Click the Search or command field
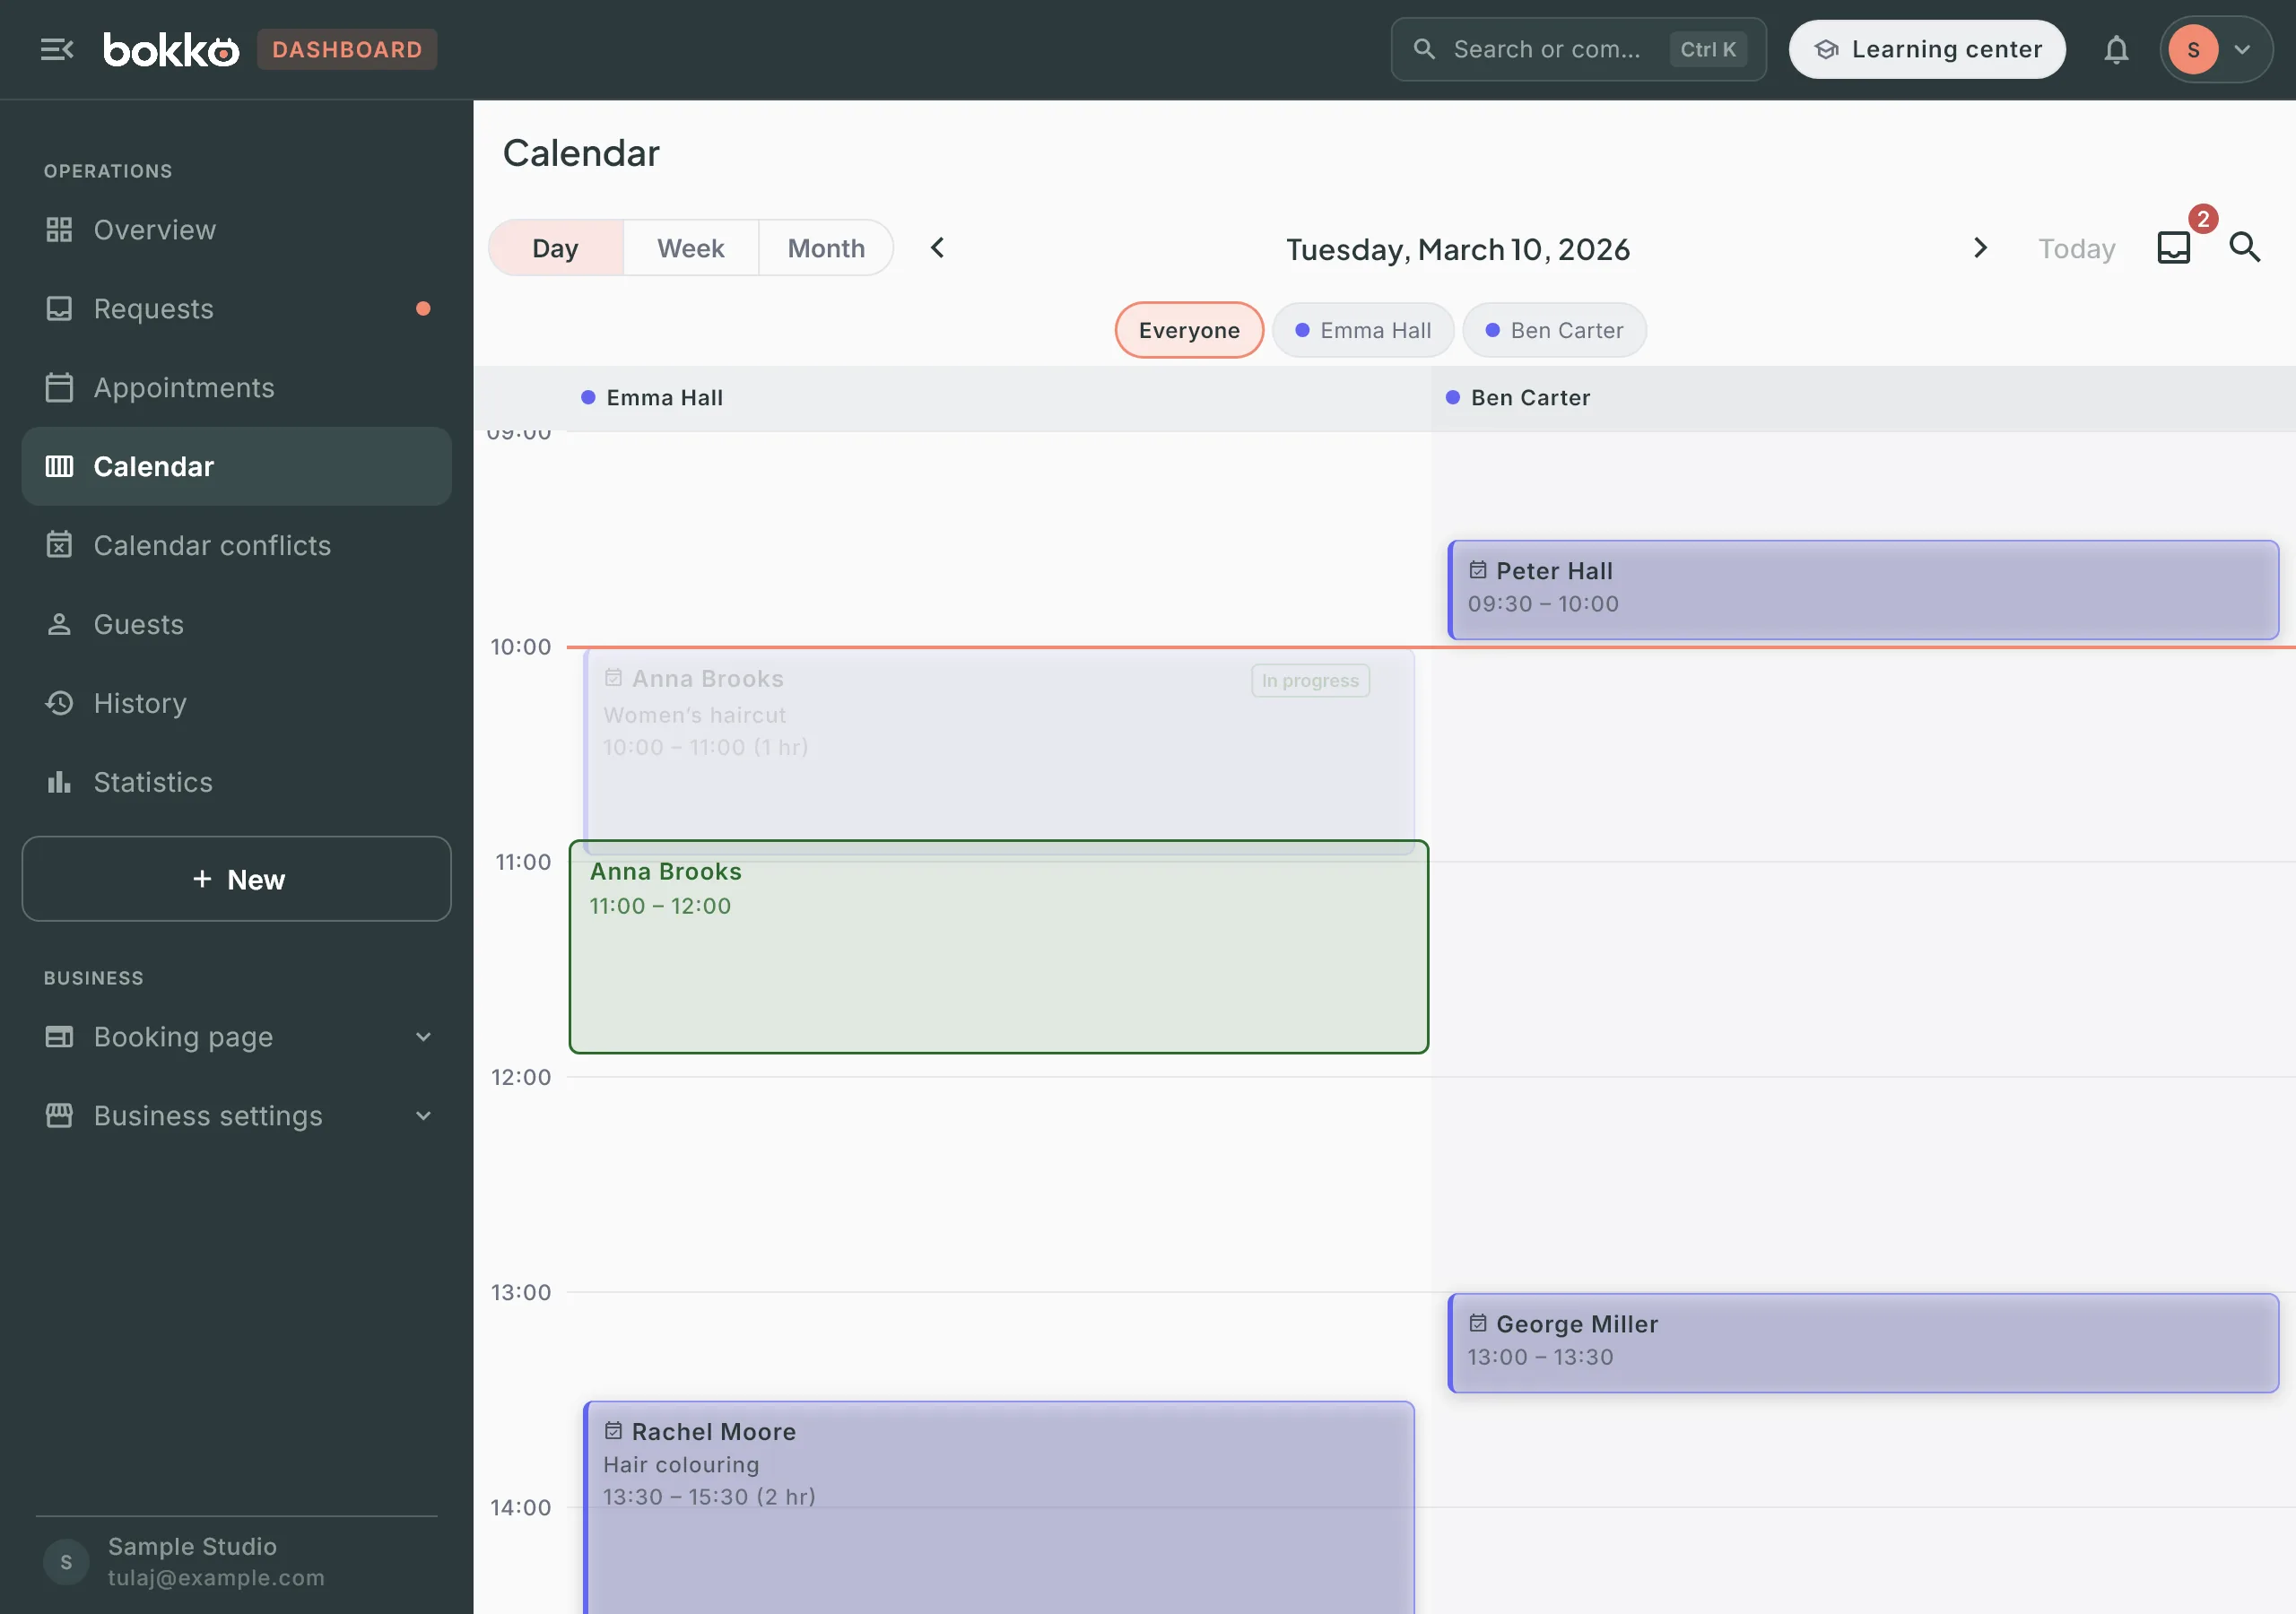Image resolution: width=2296 pixels, height=1614 pixels. pos(1578,49)
